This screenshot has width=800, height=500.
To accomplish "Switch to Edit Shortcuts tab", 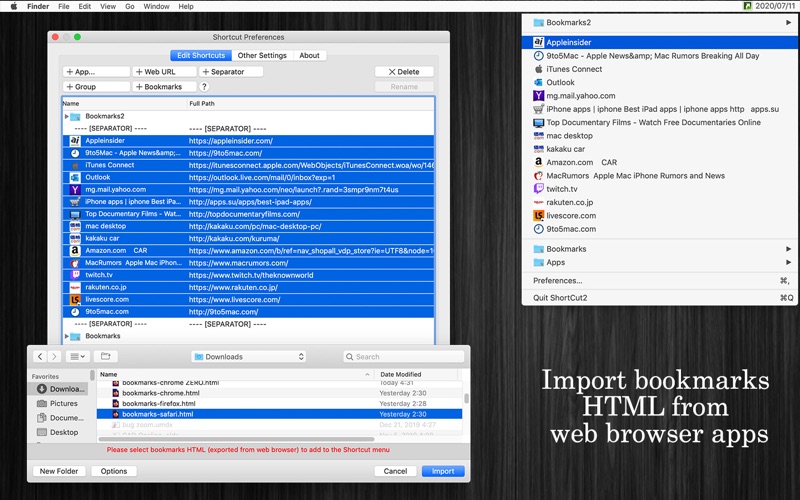I will tap(201, 55).
